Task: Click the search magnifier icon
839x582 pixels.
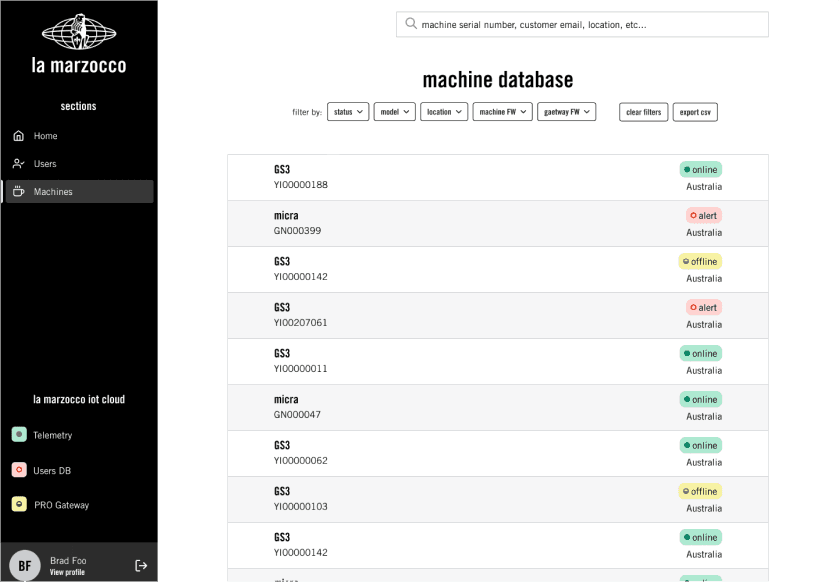Action: [x=411, y=24]
